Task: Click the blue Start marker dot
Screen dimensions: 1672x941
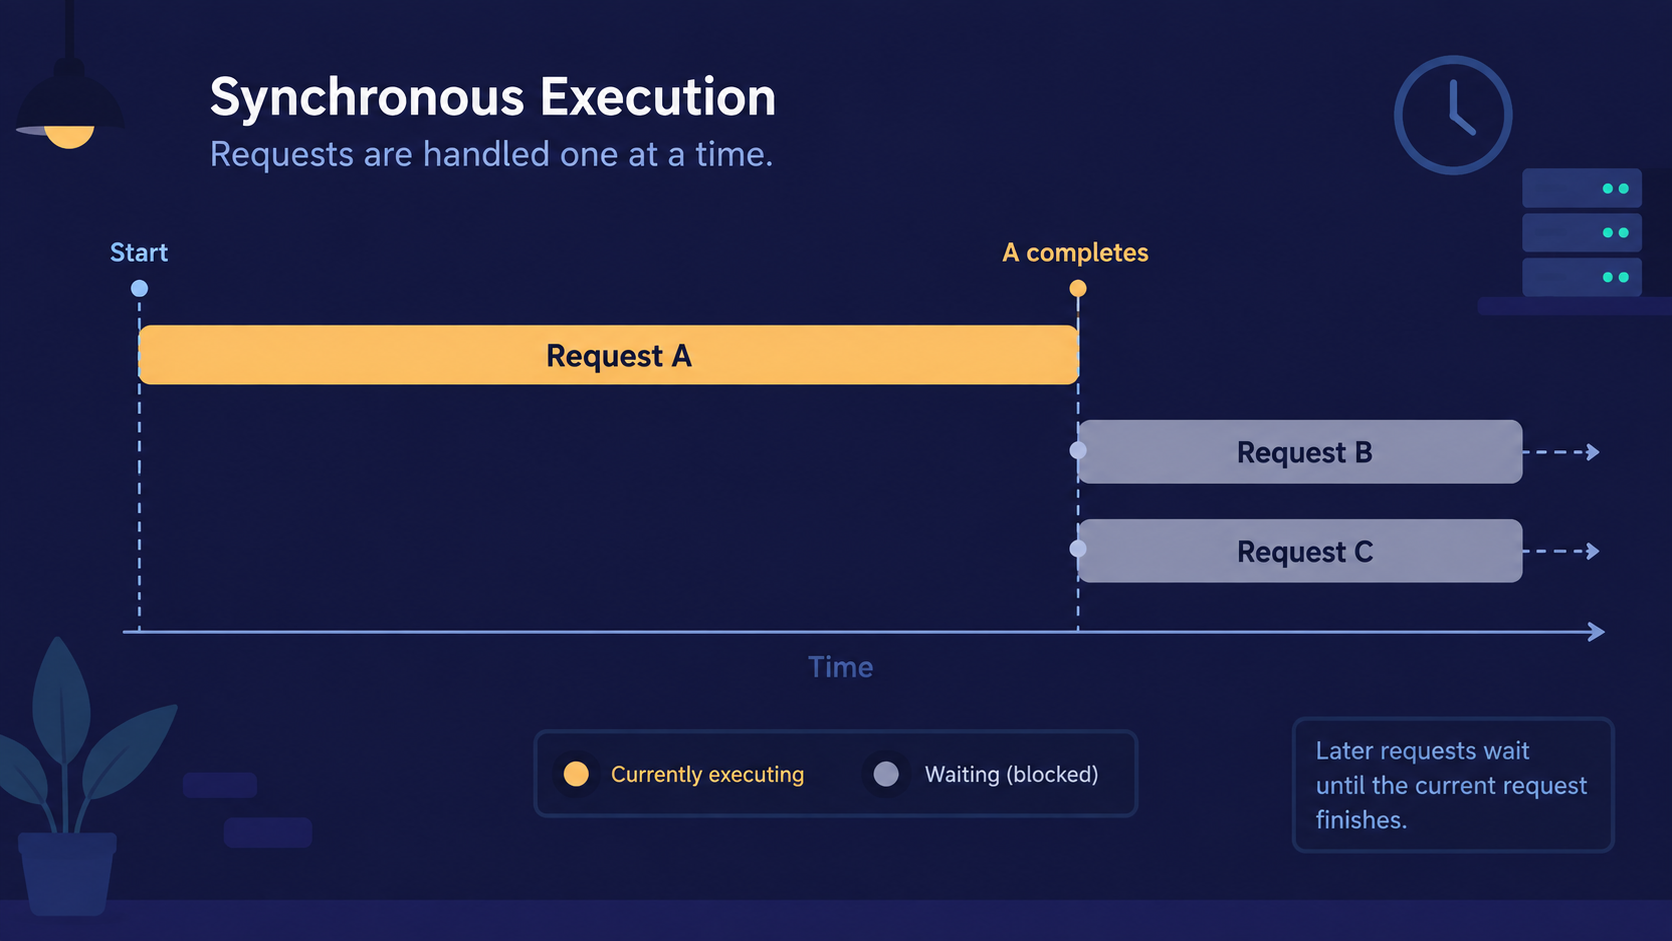Action: 139,288
